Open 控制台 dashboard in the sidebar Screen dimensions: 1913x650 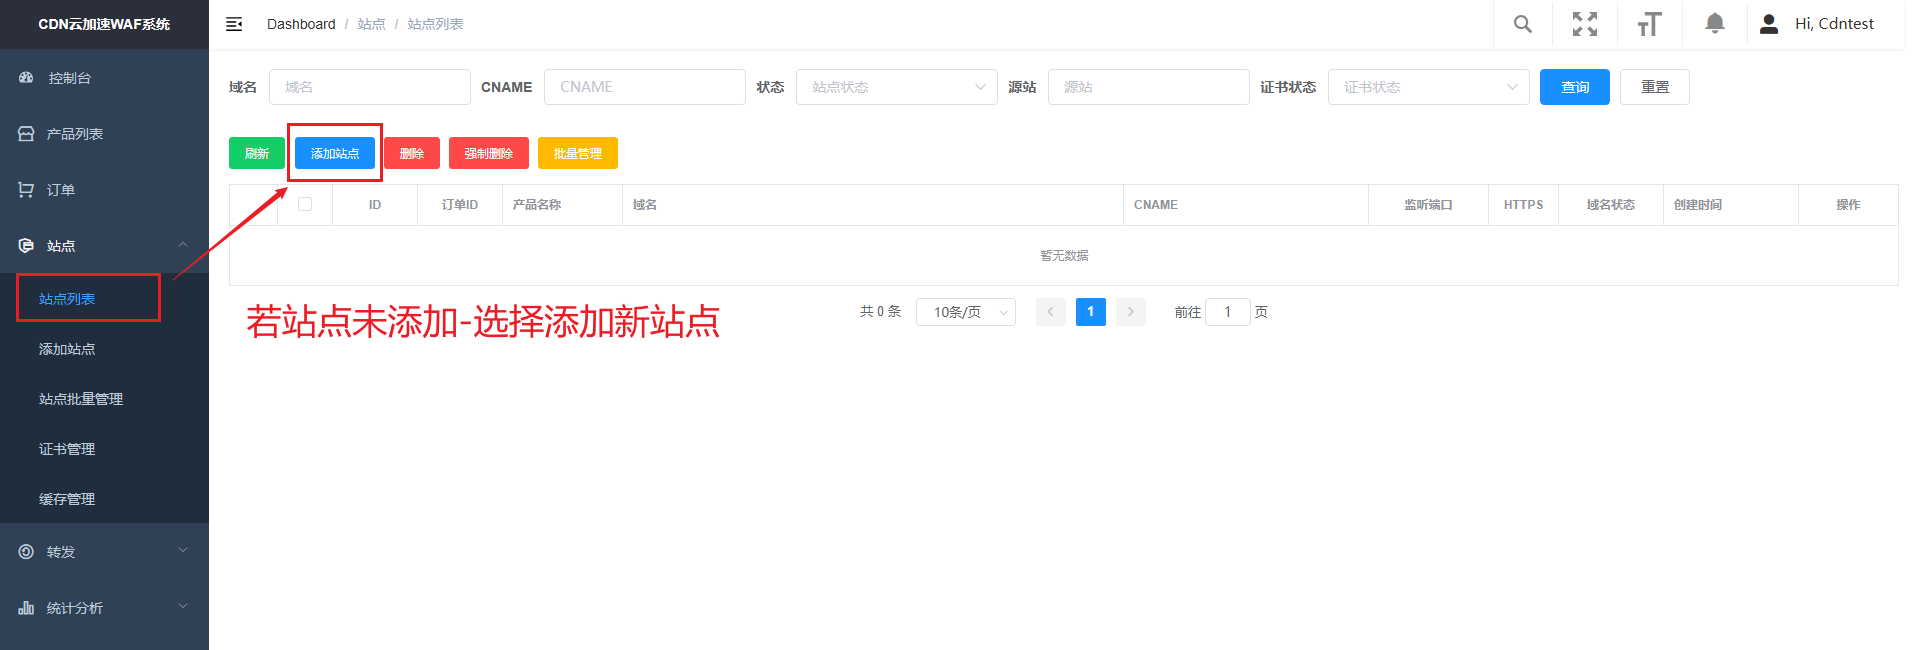[x=69, y=78]
